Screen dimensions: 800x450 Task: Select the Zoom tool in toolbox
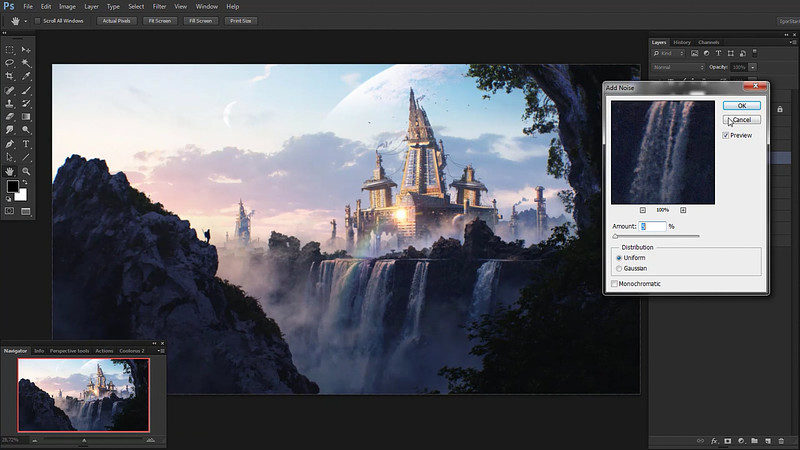[26, 171]
